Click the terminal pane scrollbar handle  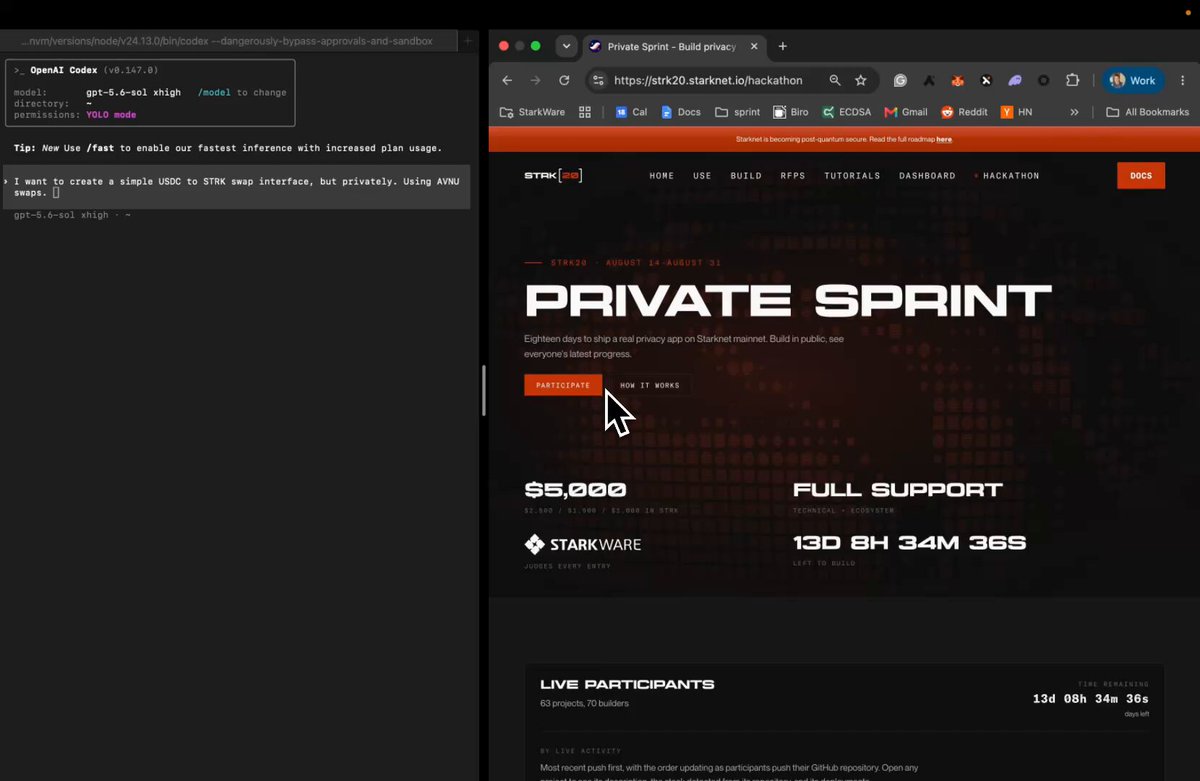(484, 391)
